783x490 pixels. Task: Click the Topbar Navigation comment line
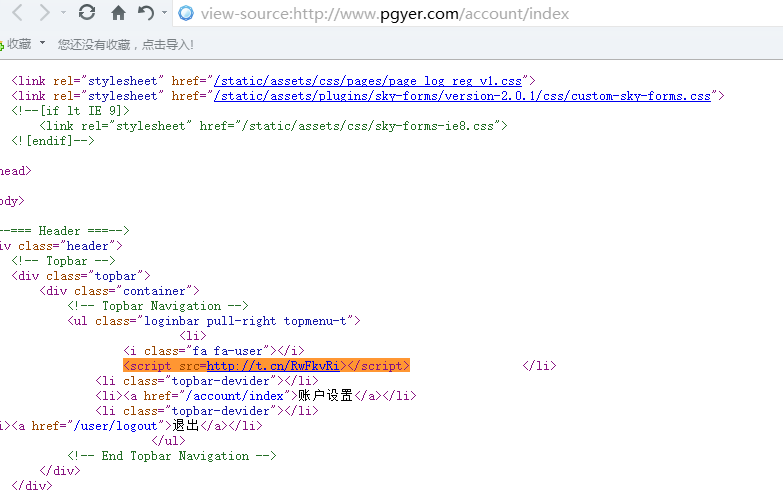click(x=158, y=306)
